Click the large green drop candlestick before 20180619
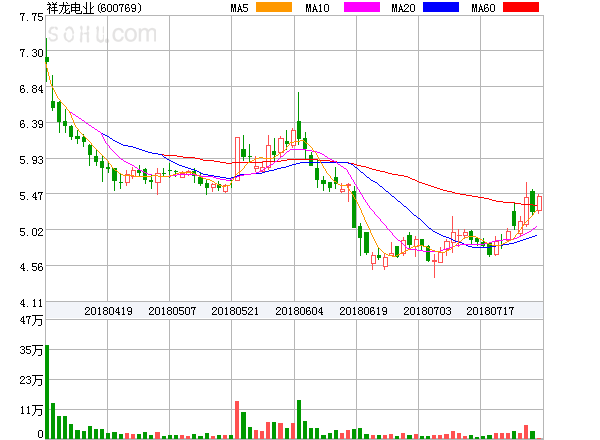 [354, 209]
